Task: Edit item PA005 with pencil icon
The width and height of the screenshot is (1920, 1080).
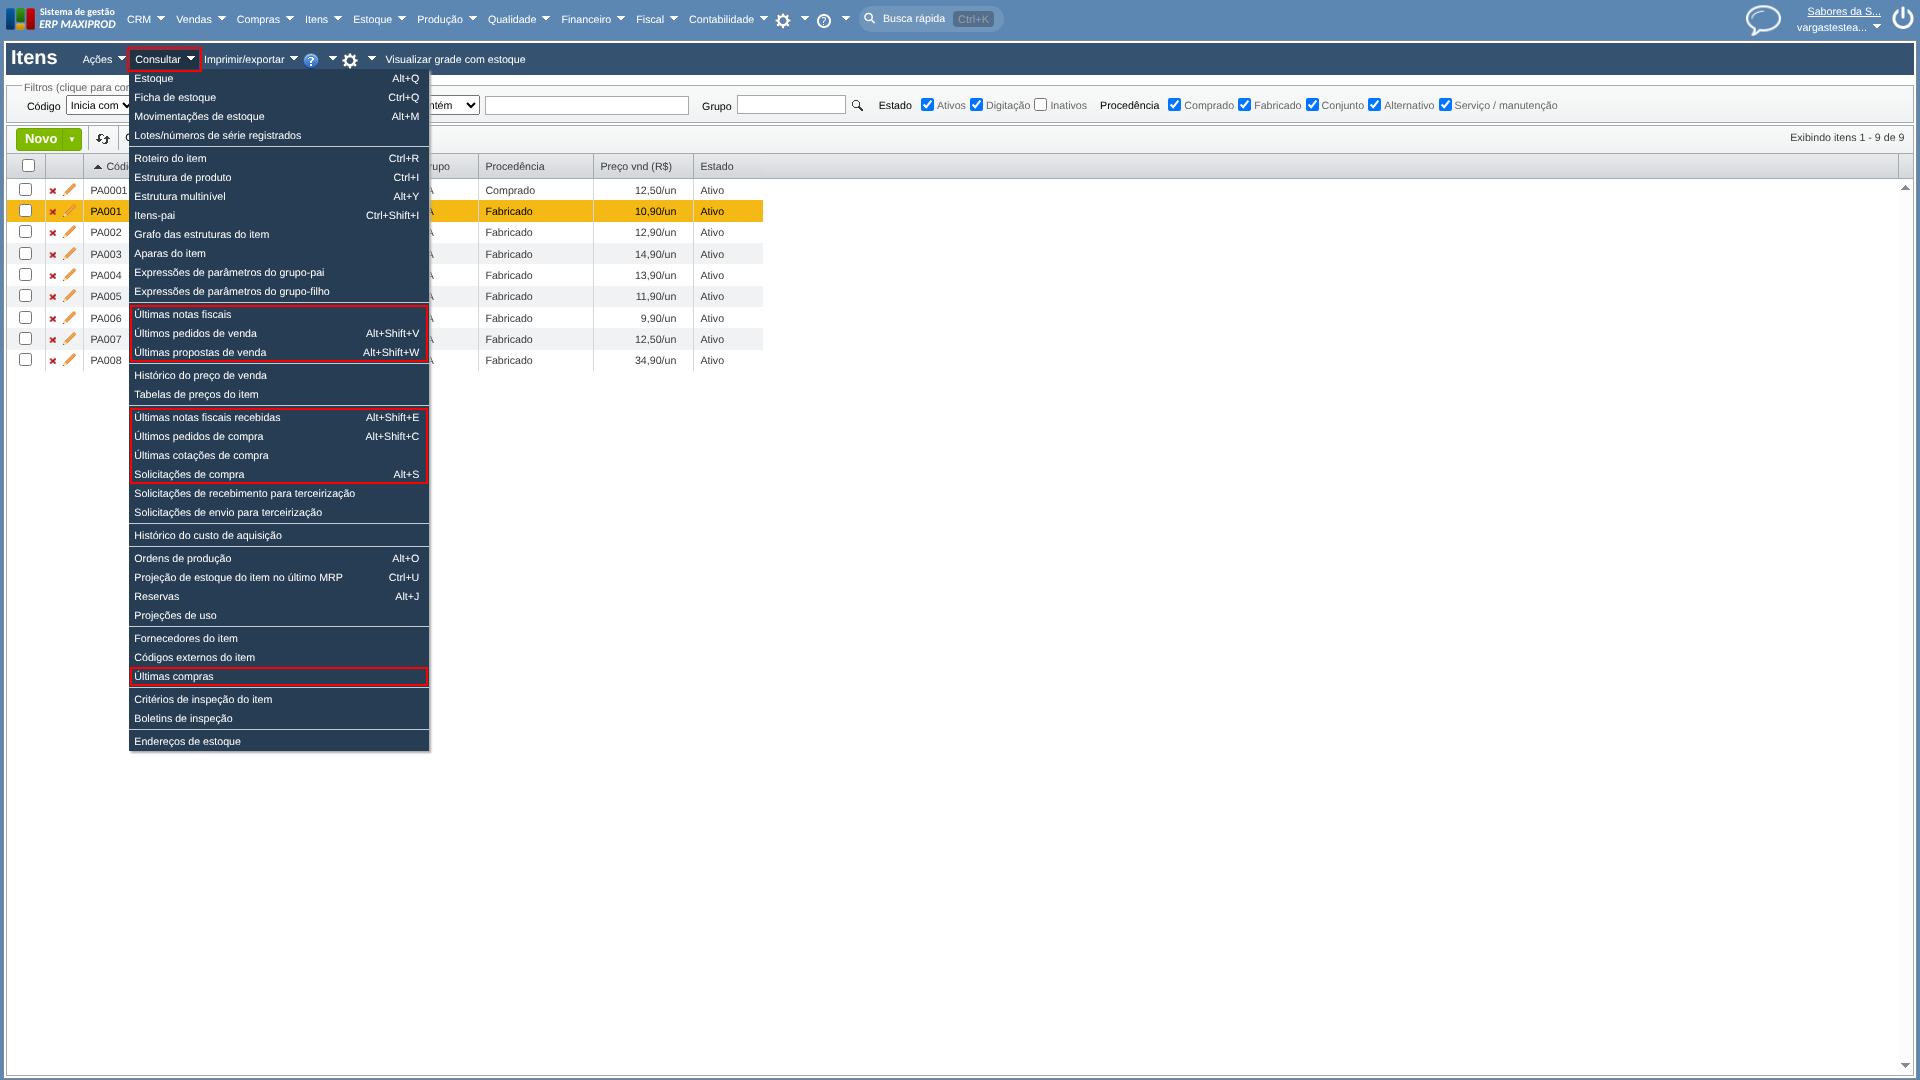Action: click(70, 296)
